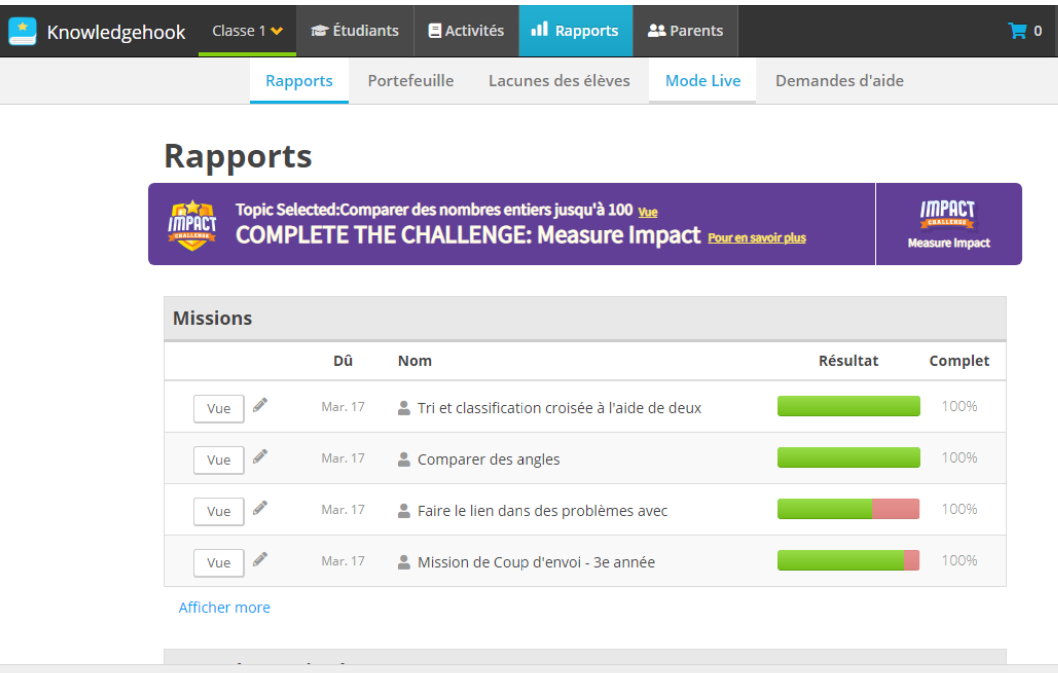This screenshot has height=673, width=1058.
Task: Click Vue button for Faire le lien
Action: [219, 512]
